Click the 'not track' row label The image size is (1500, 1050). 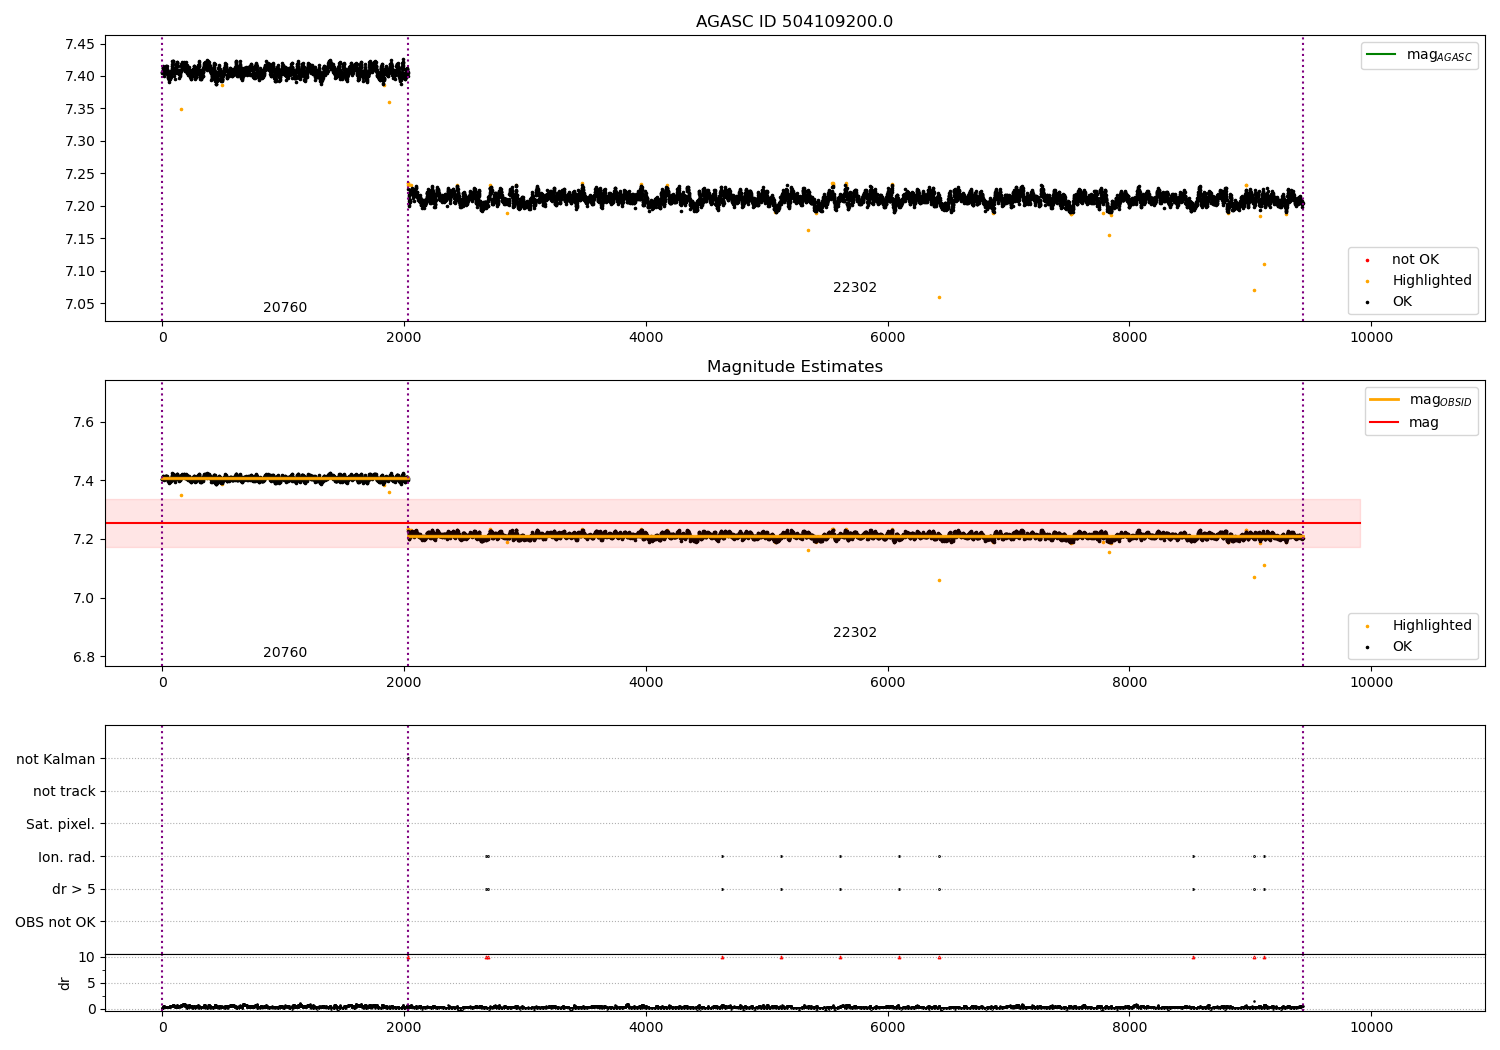[x=64, y=792]
